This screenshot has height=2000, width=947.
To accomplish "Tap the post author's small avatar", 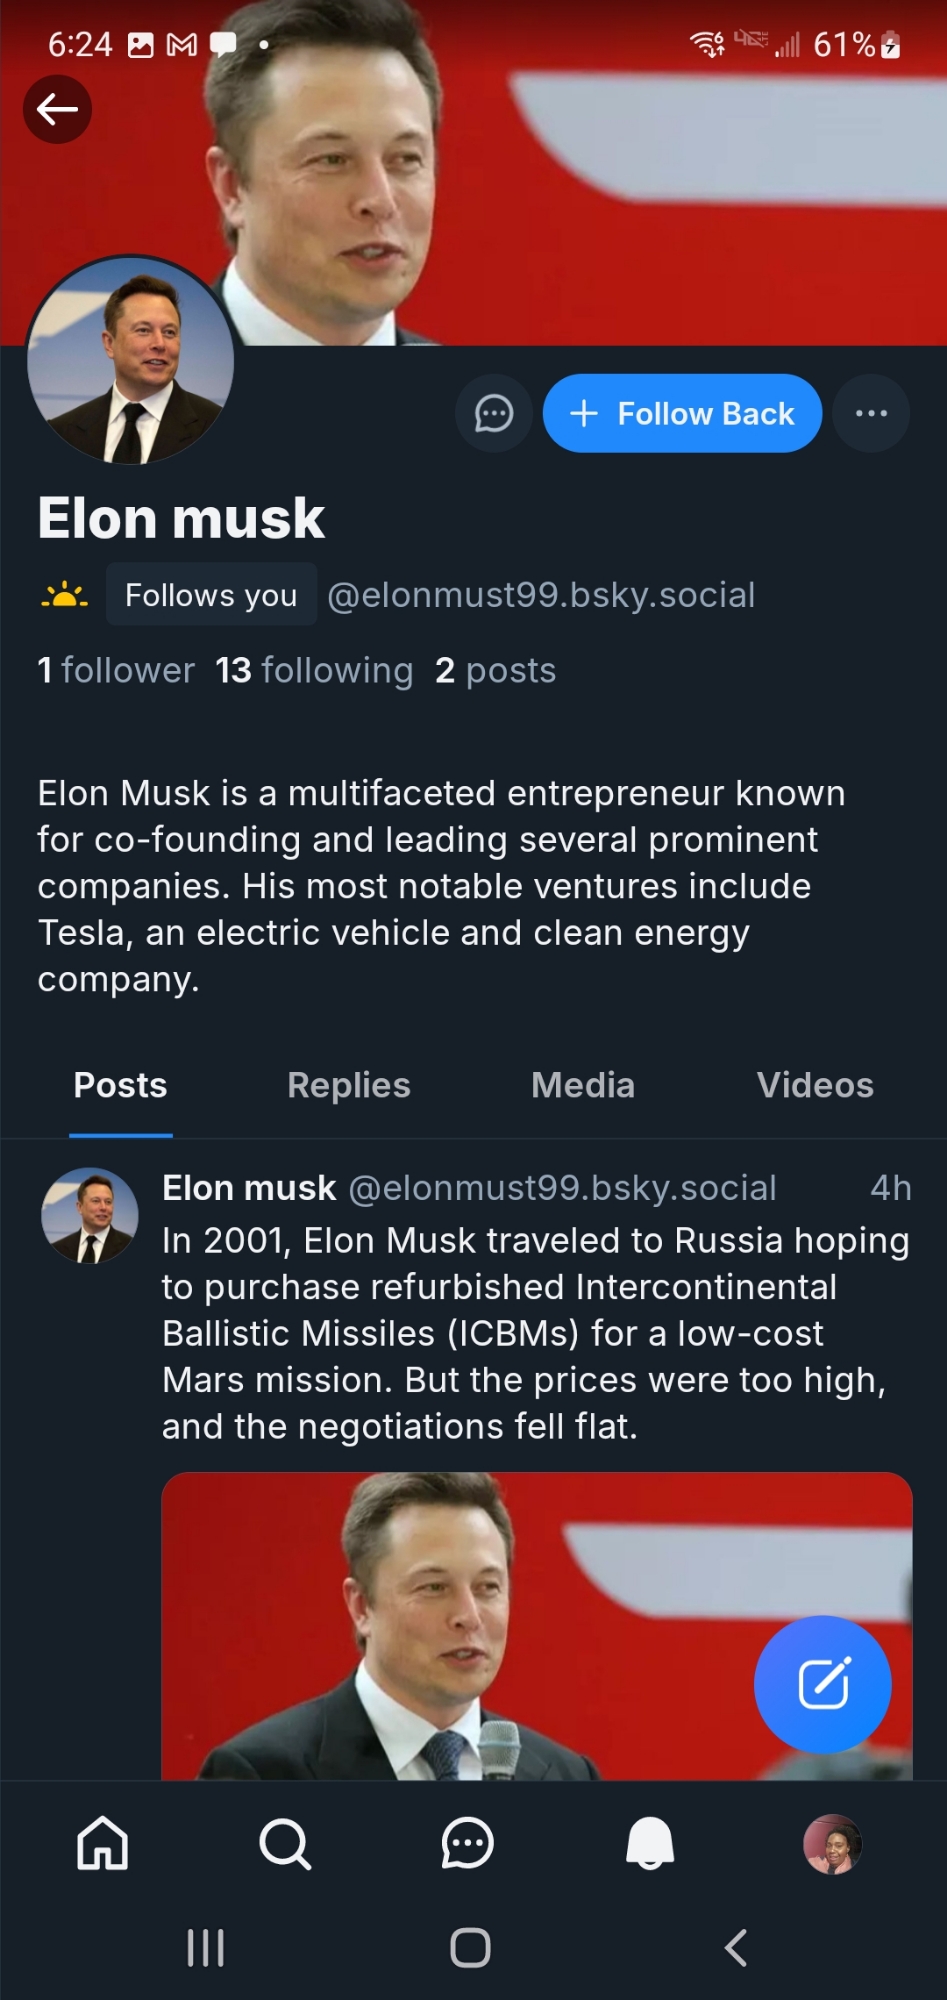I will coord(90,1215).
